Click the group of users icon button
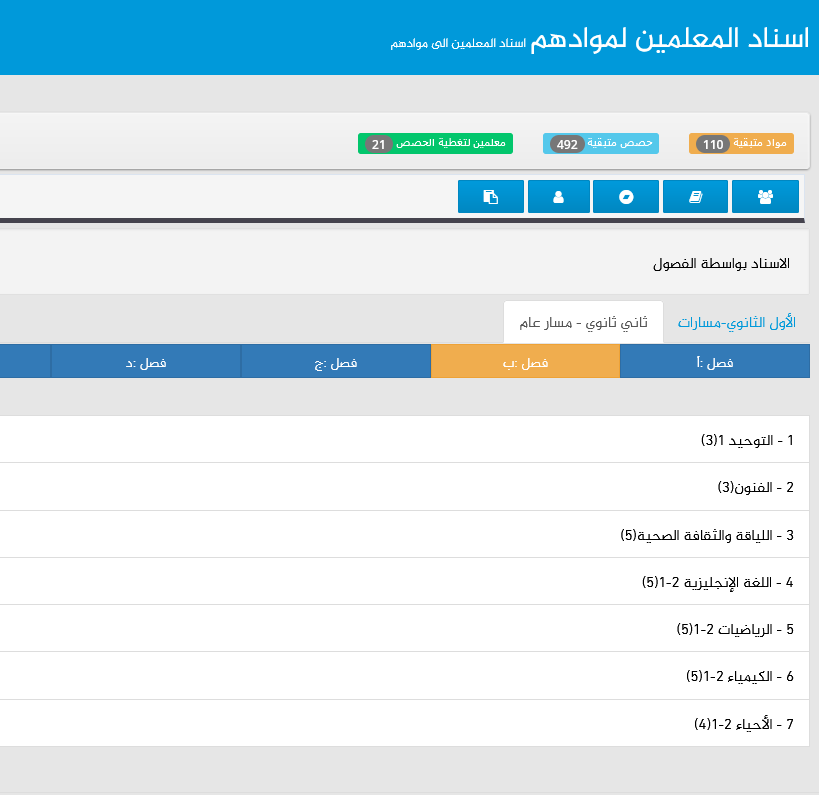This screenshot has height=795, width=819. (x=765, y=197)
